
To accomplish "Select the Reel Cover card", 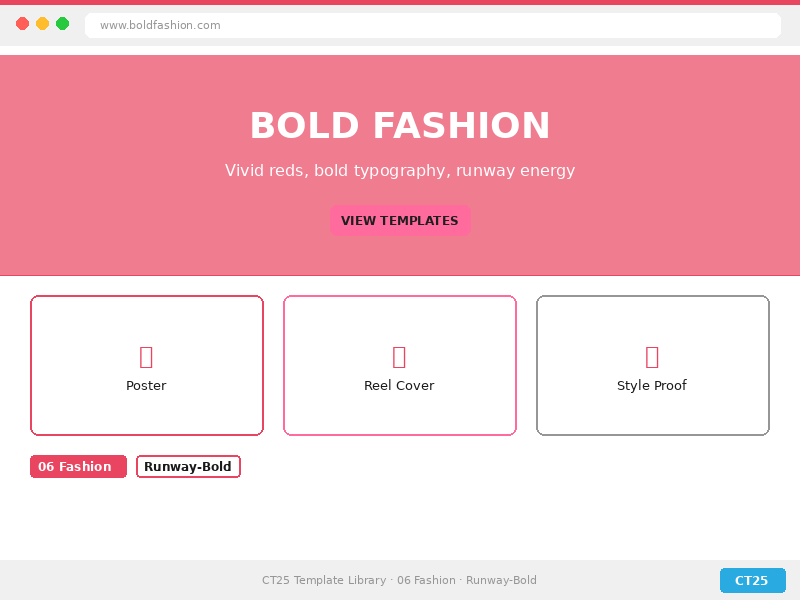I will point(399,365).
